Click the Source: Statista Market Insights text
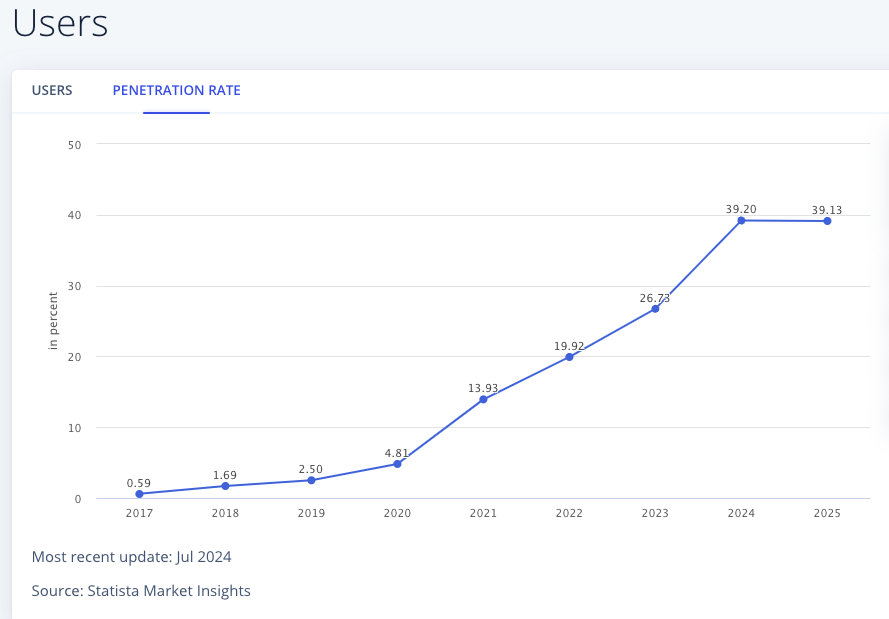889x619 pixels. pyautogui.click(x=141, y=590)
